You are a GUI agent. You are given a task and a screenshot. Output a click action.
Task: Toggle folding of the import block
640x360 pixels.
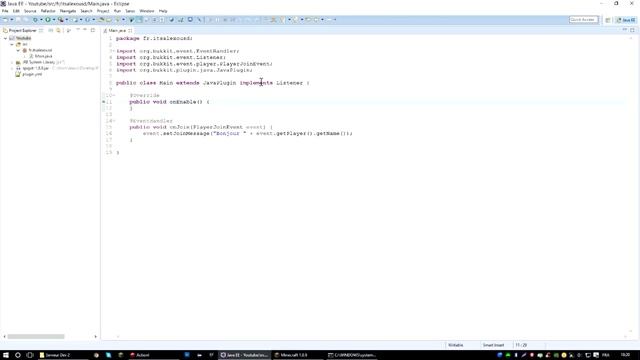click(113, 51)
